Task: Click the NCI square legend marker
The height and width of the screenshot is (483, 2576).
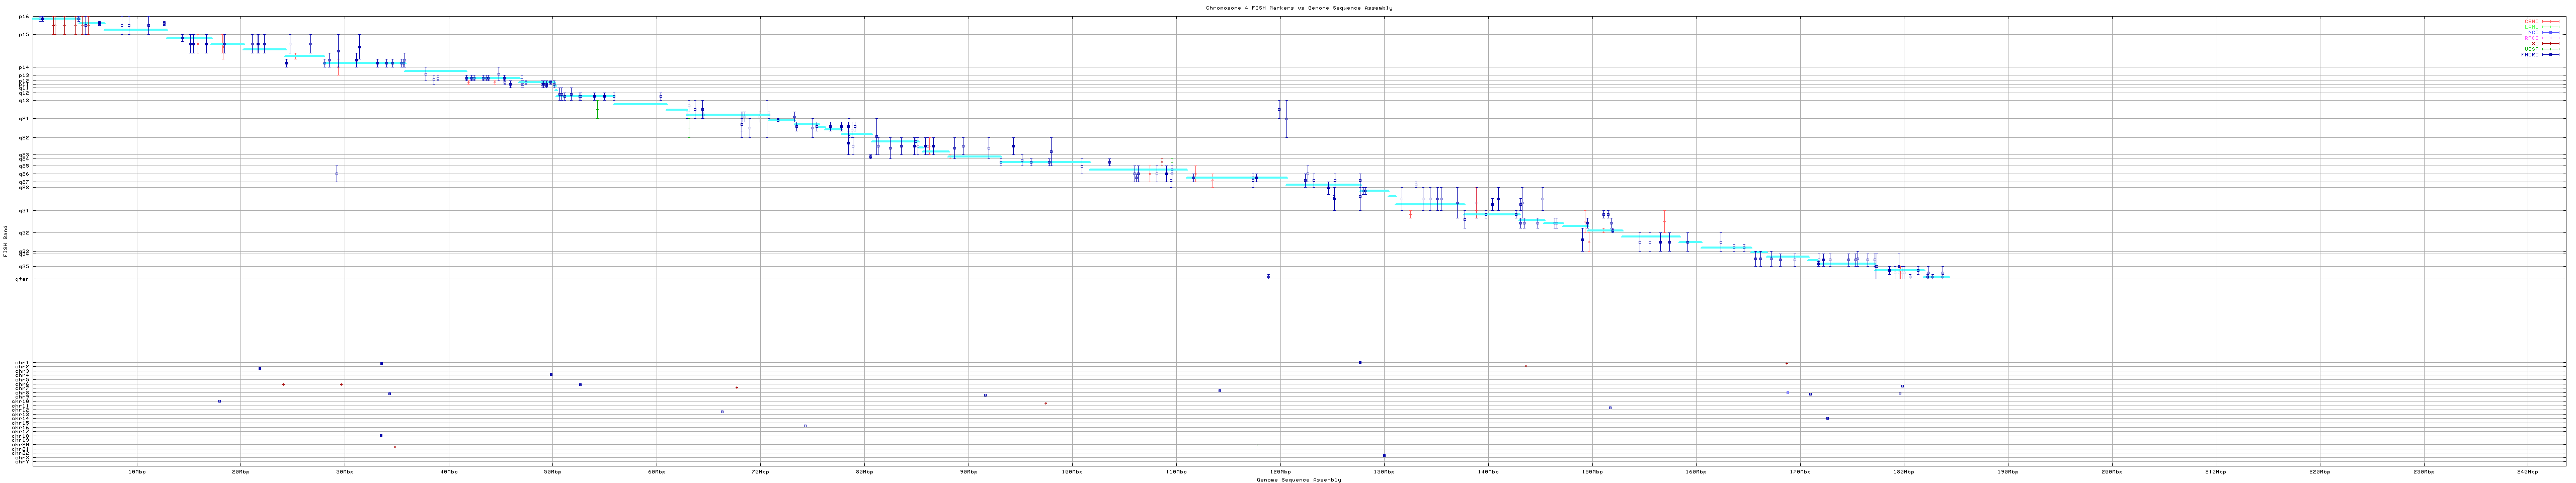Action: coord(2550,32)
